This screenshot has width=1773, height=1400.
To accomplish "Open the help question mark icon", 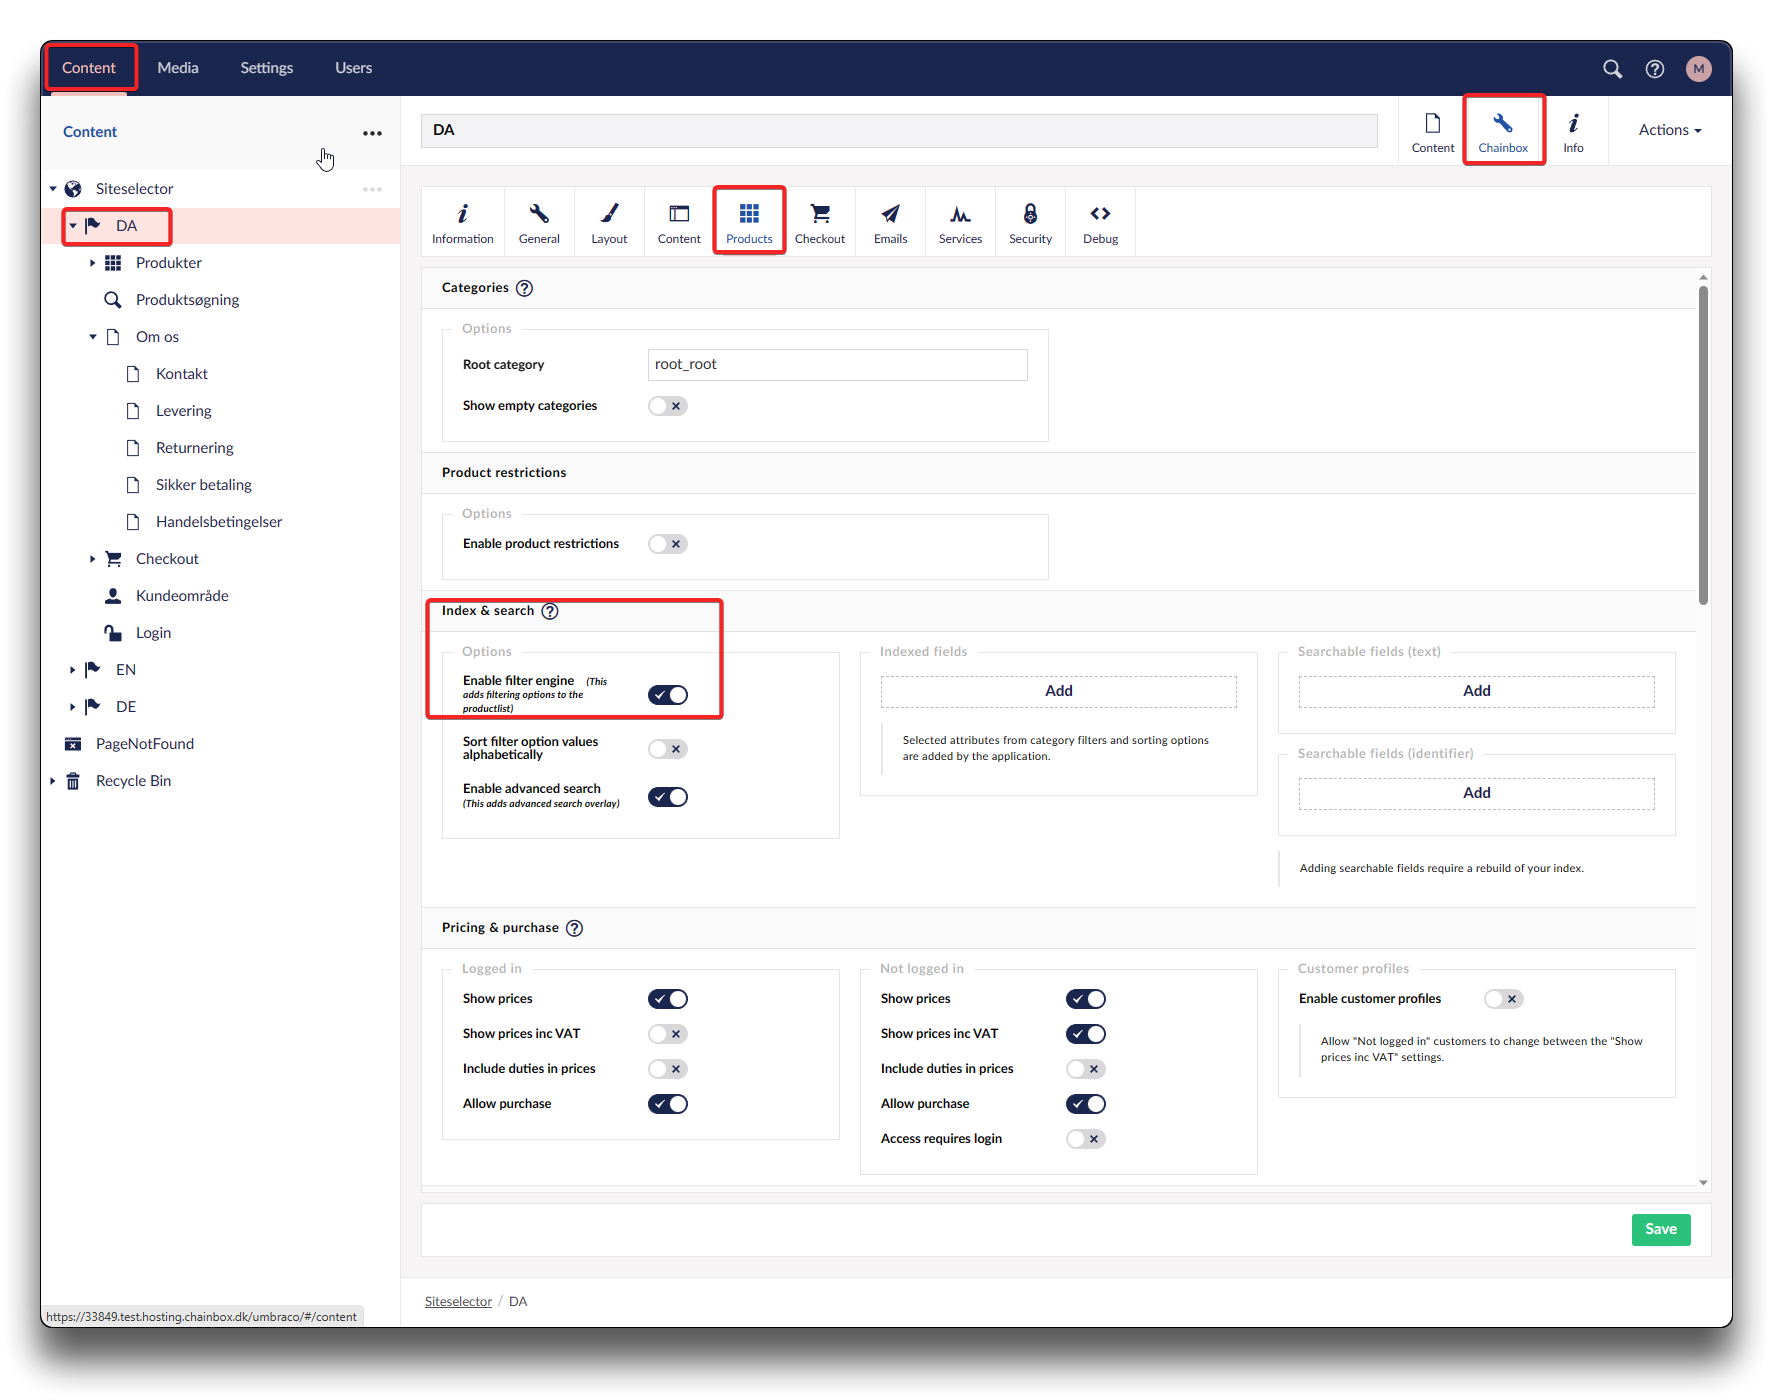I will click(x=1655, y=69).
